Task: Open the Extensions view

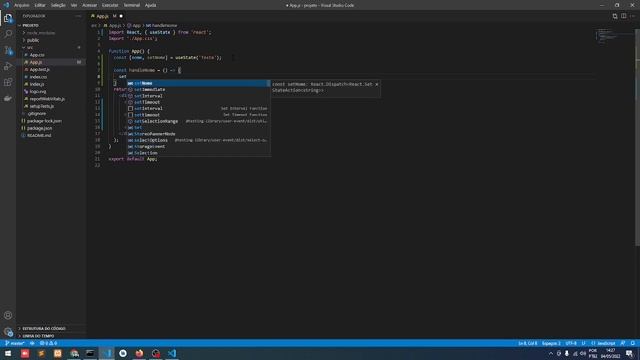Action: point(8,82)
